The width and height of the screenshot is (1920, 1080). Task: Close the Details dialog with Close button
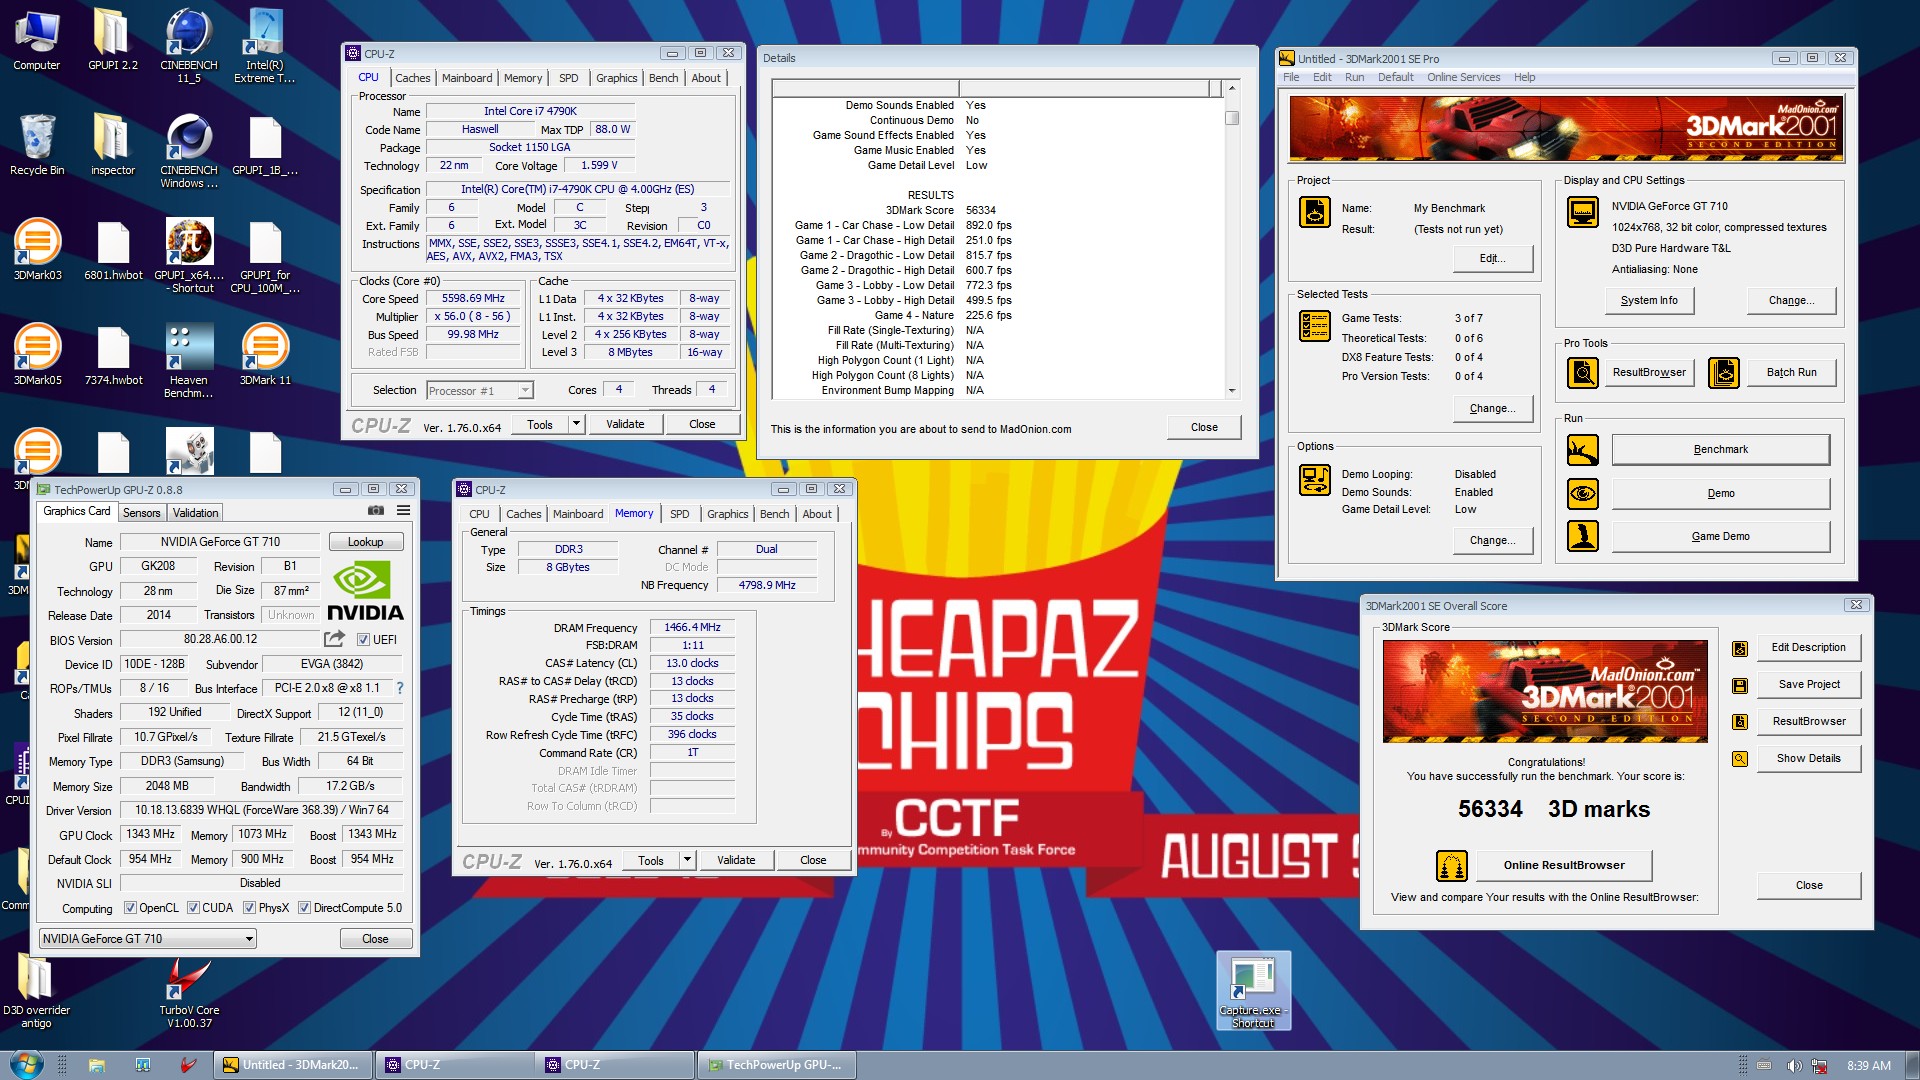1204,427
